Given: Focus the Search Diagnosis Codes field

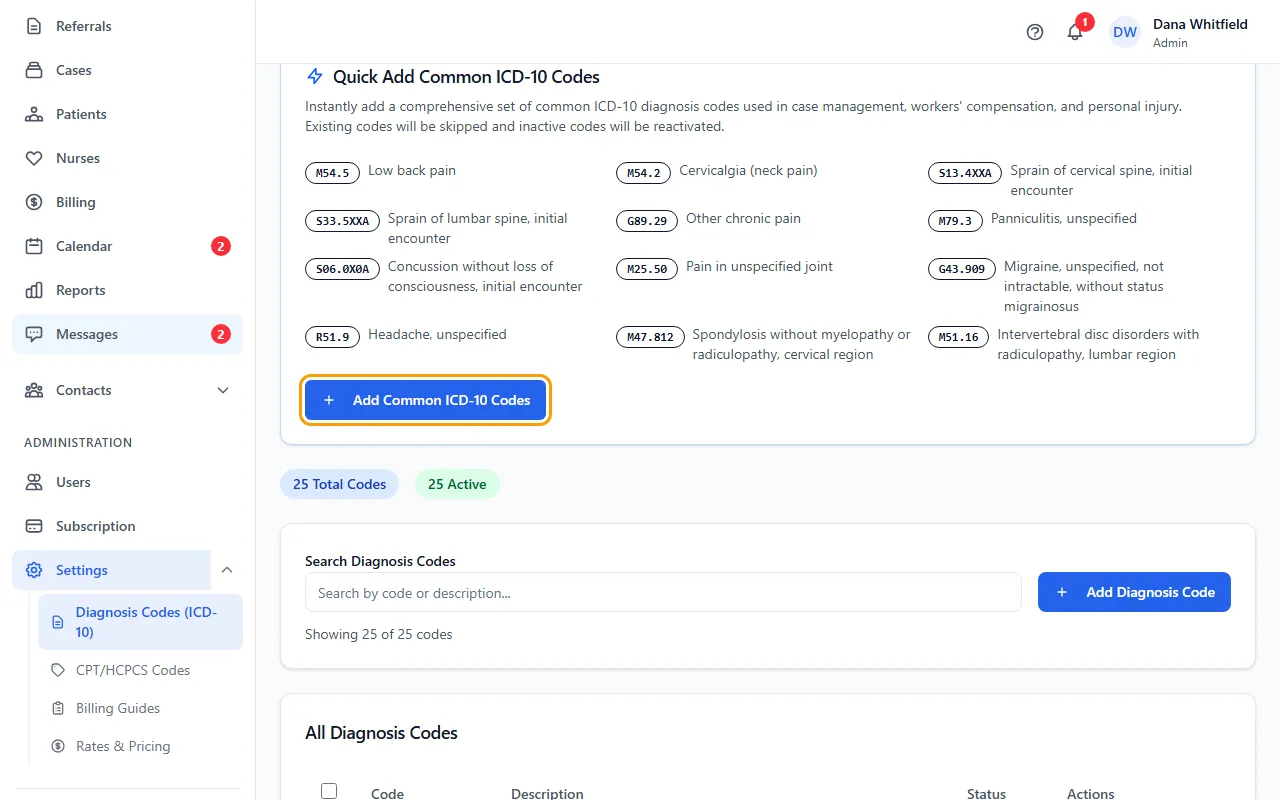Looking at the screenshot, I should point(663,592).
